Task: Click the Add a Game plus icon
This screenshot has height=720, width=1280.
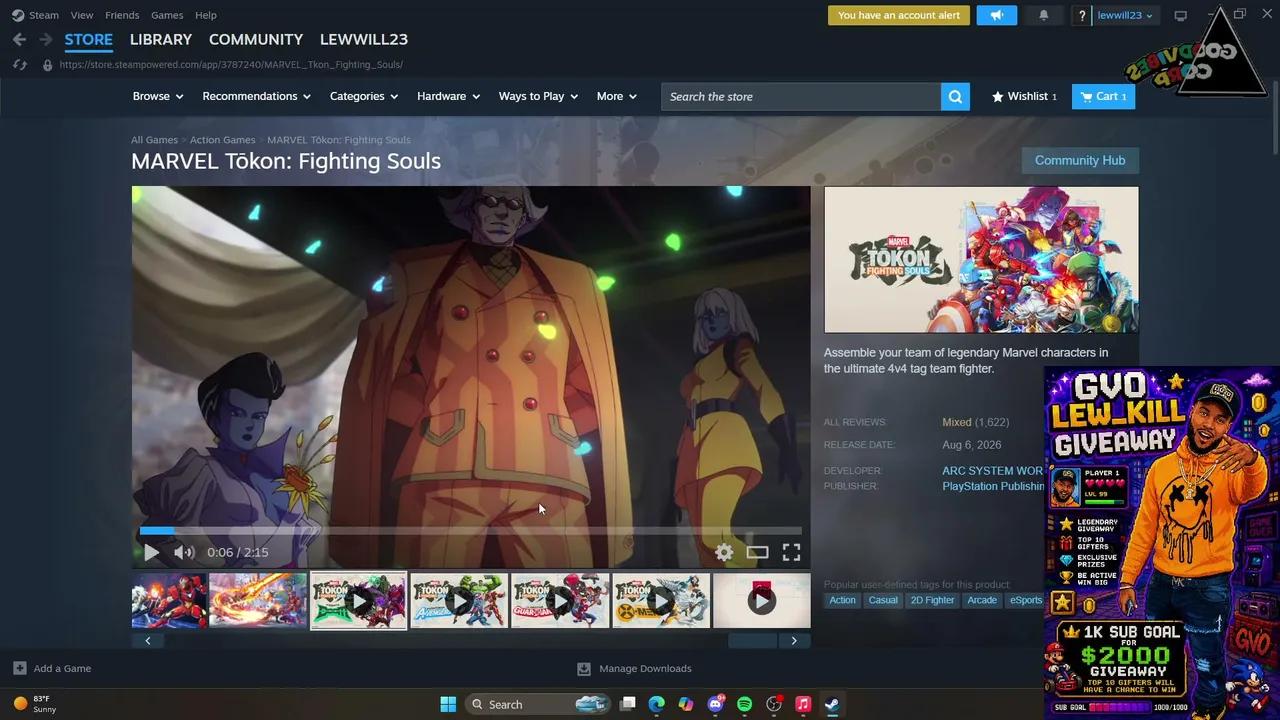Action: pyautogui.click(x=20, y=668)
